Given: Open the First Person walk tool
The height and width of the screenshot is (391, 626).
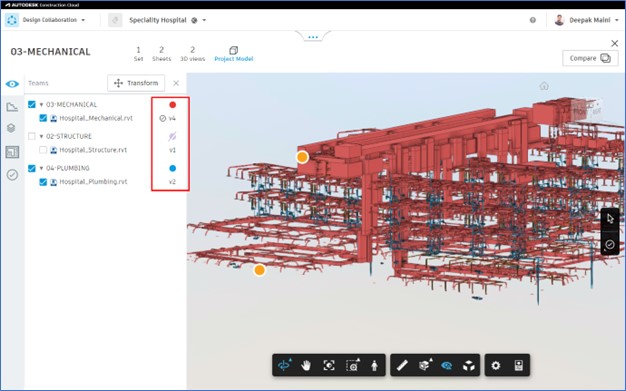Looking at the screenshot, I should 374,365.
